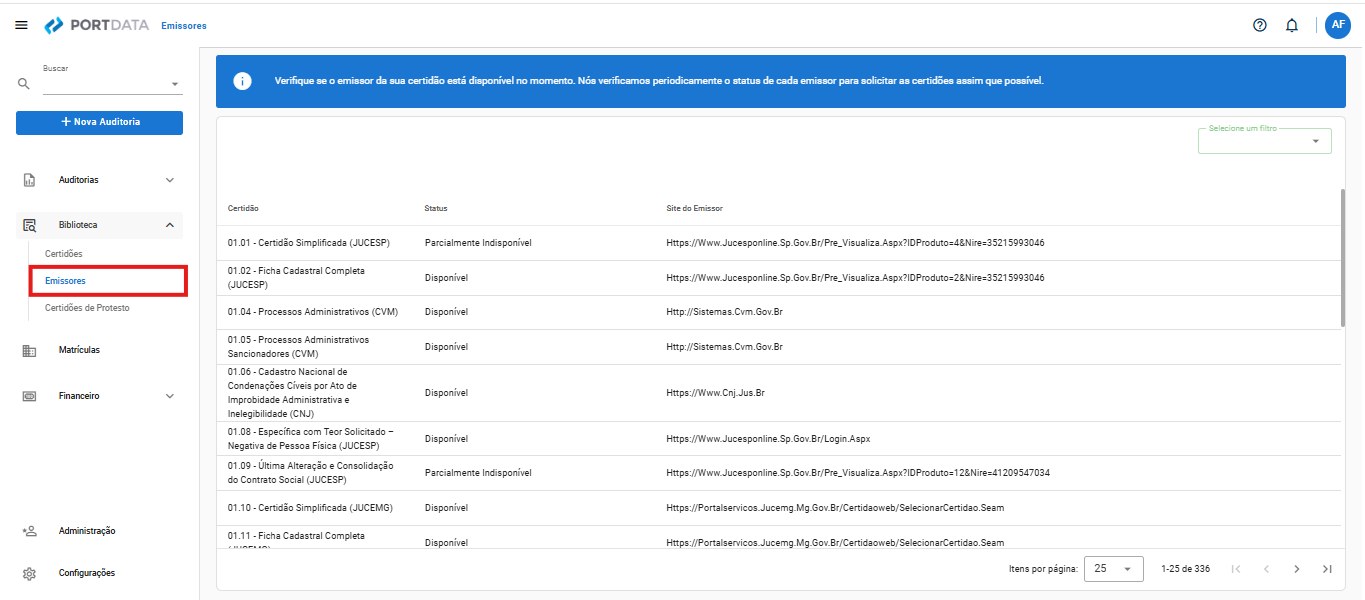Screen dimensions: 1365x600
Task: Go to next page of table
Action: click(x=1297, y=569)
